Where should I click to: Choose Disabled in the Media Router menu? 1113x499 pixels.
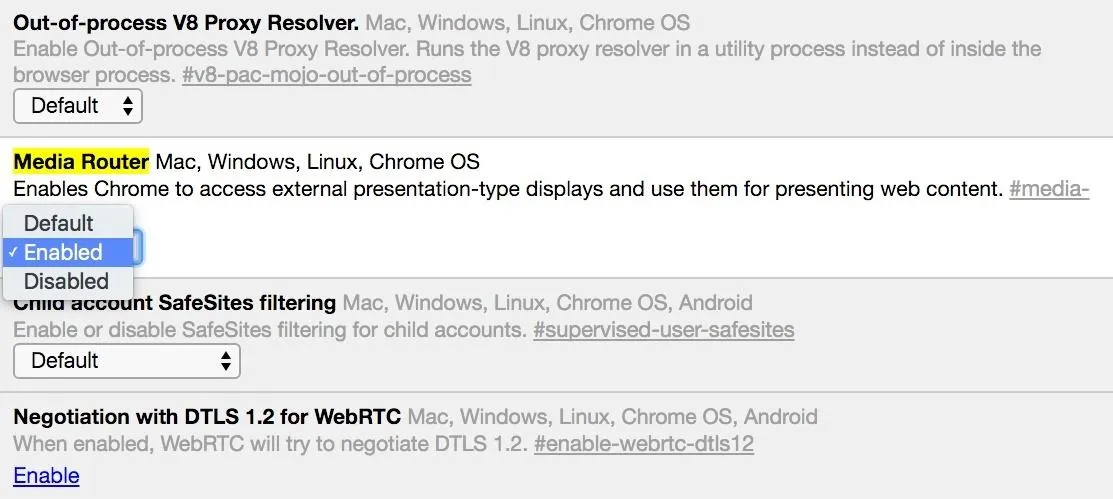68,281
